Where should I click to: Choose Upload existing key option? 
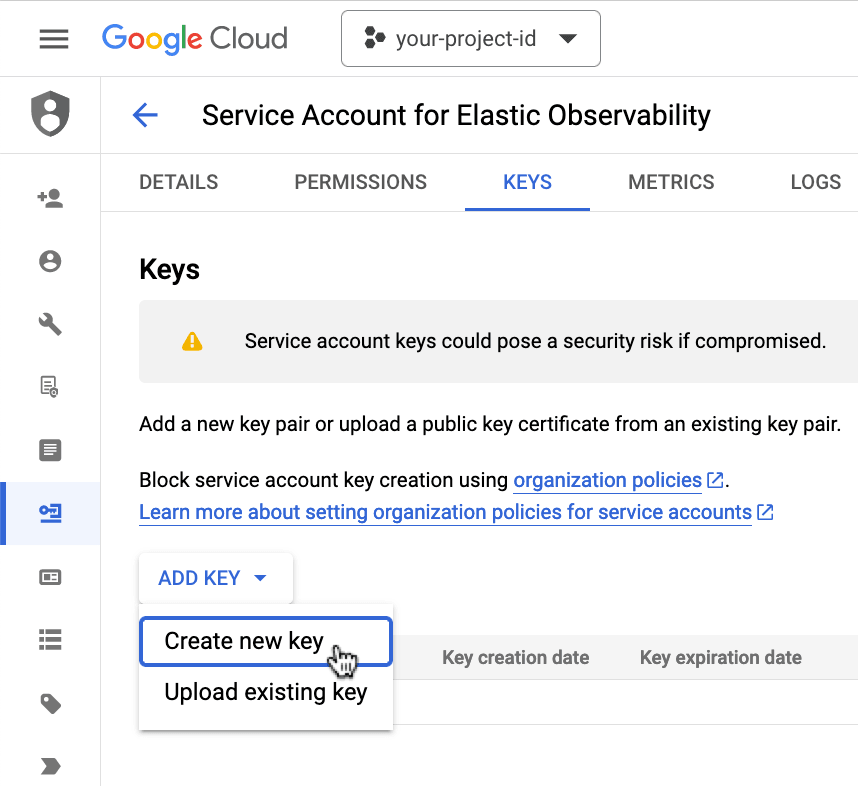265,692
